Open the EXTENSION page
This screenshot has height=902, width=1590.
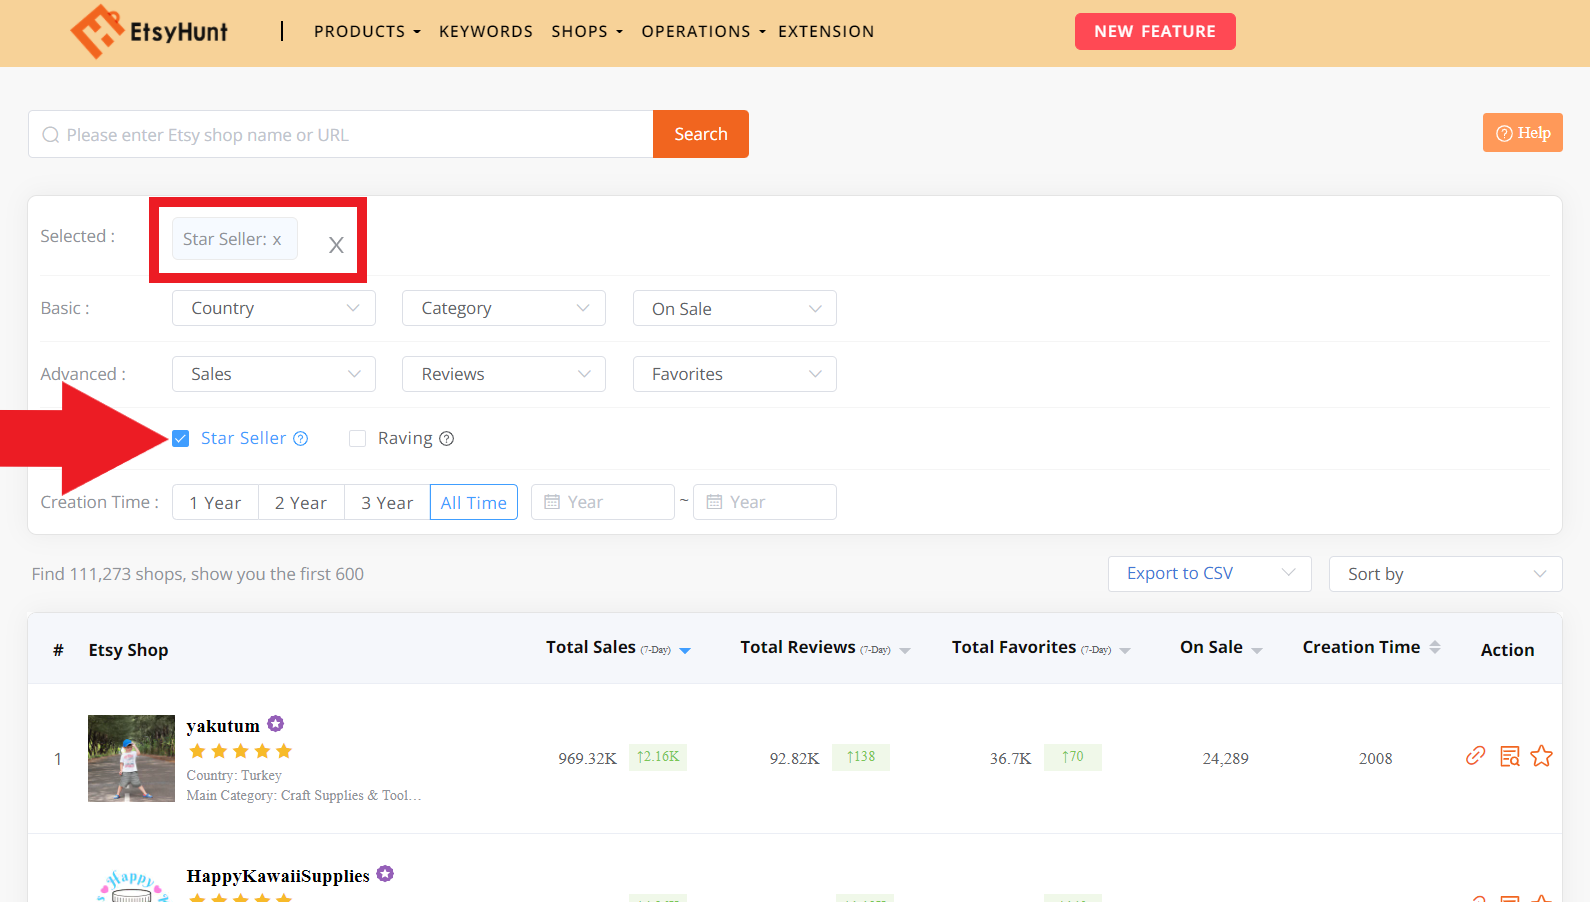coord(826,32)
